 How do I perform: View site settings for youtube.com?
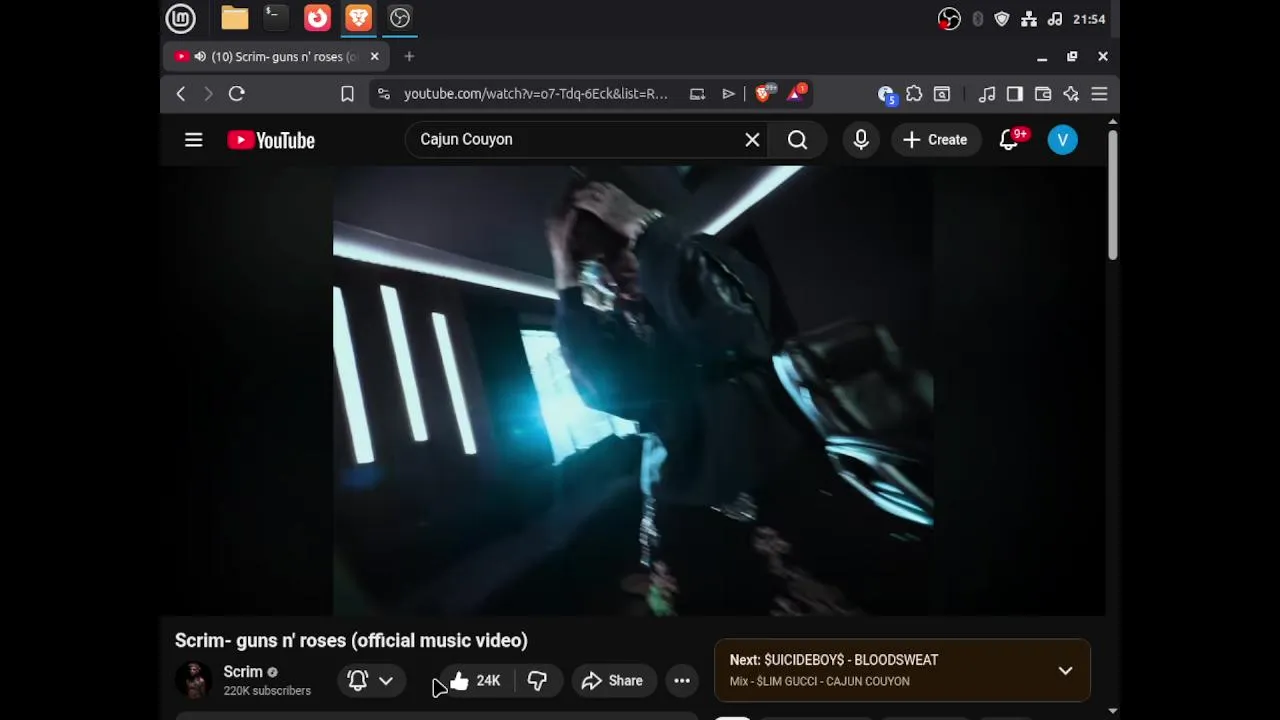click(383, 94)
